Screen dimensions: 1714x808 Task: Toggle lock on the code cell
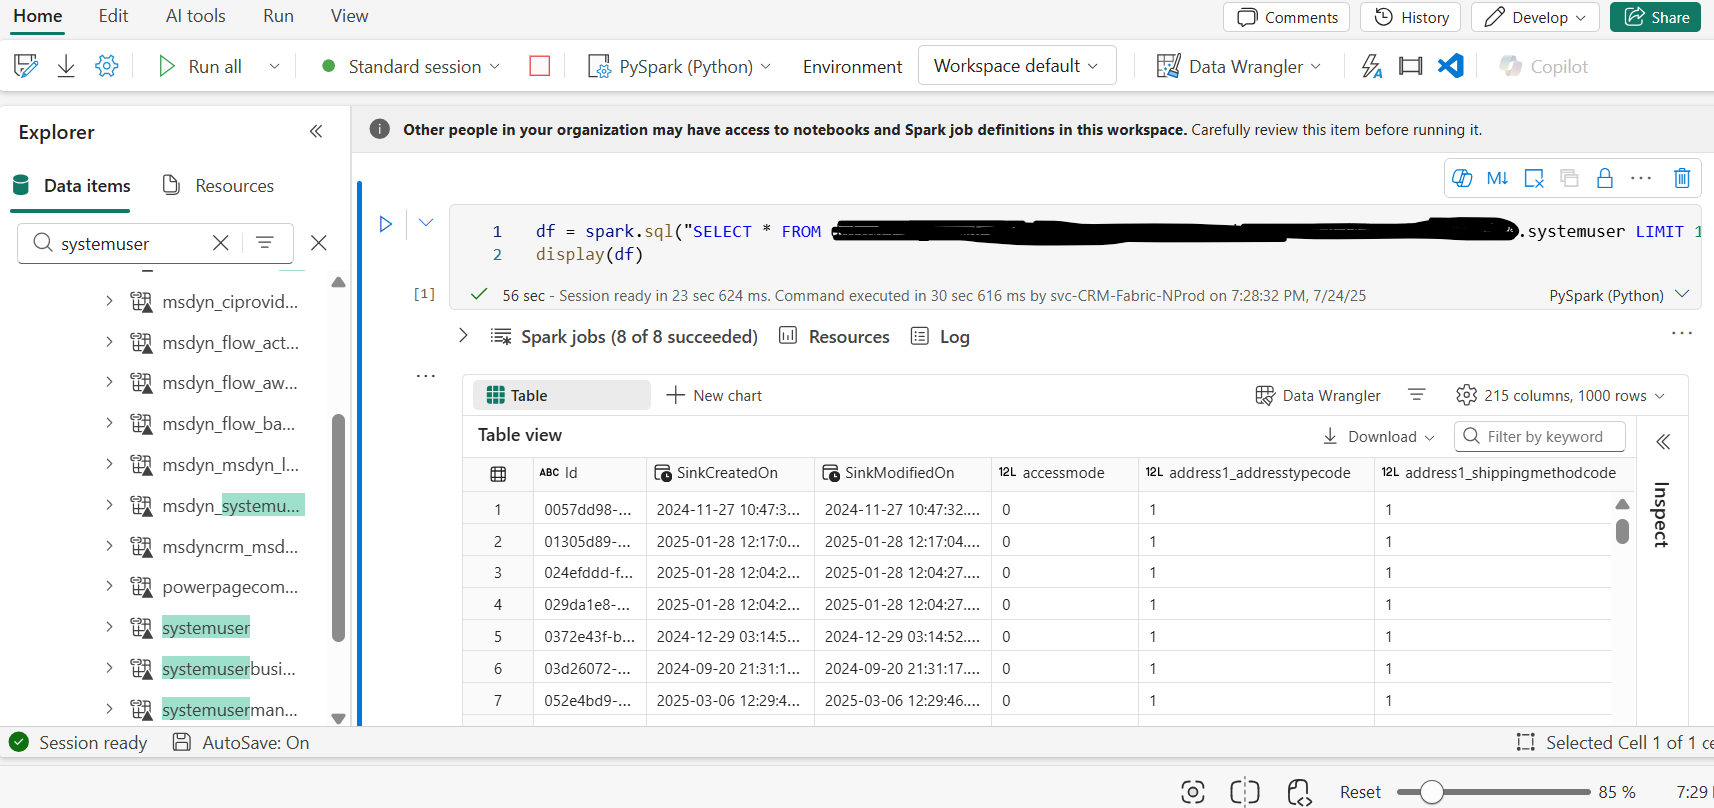tap(1605, 178)
